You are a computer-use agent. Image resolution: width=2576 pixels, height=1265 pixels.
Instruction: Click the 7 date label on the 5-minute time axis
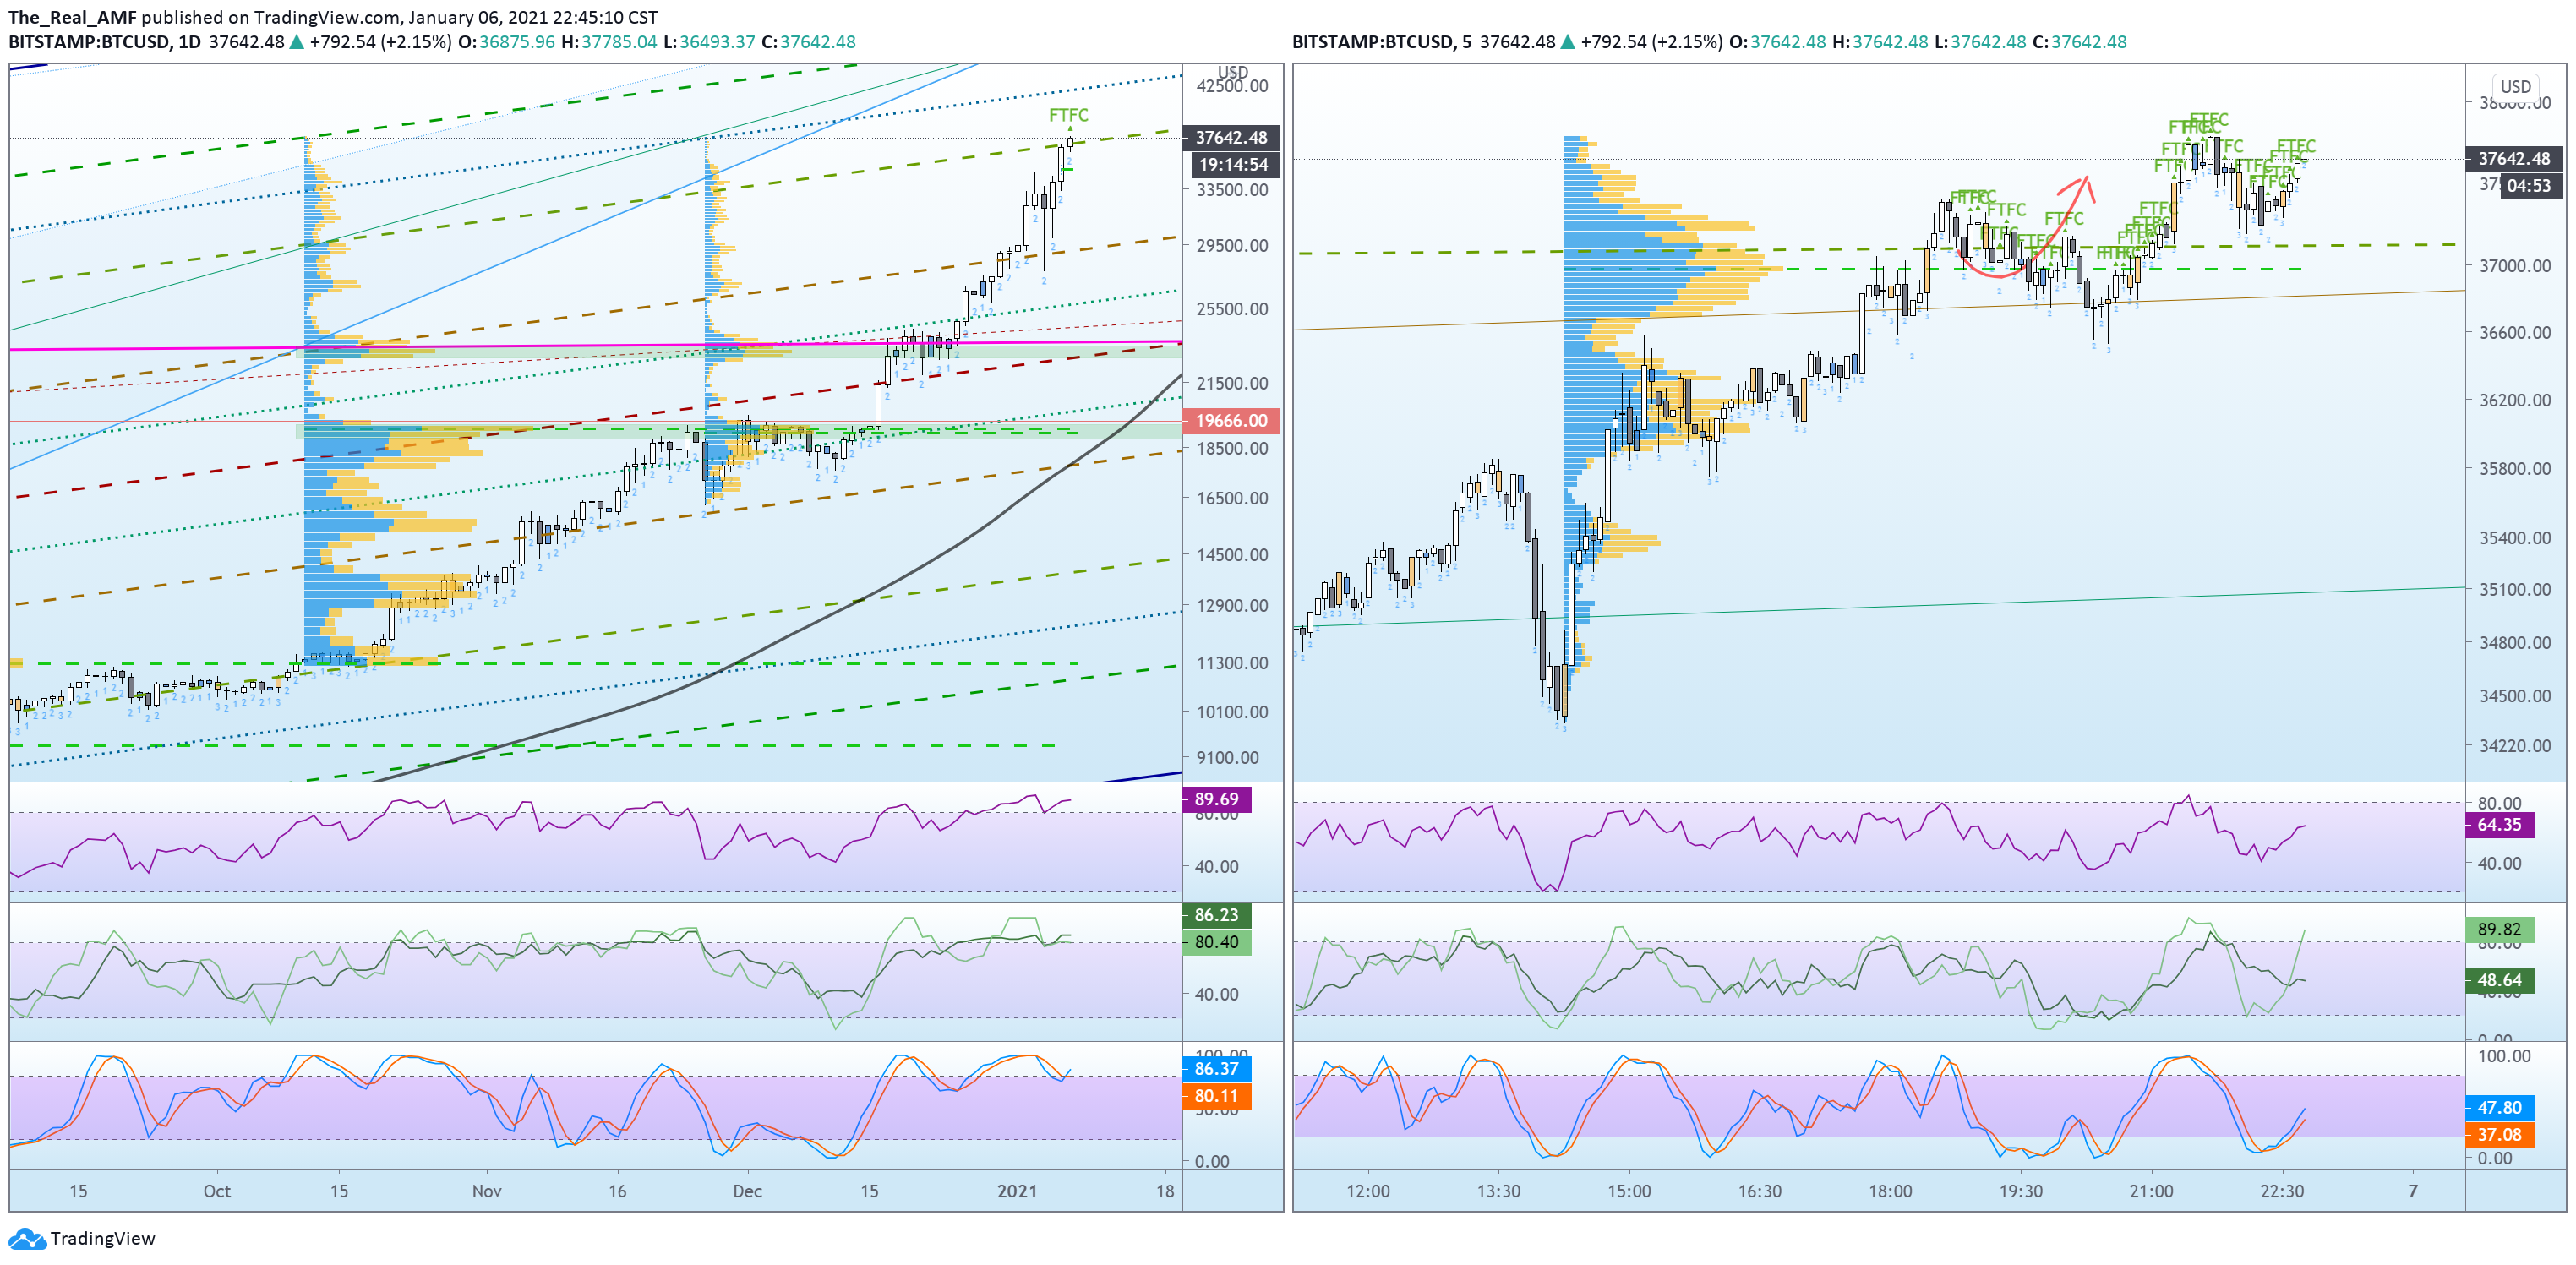point(2413,1191)
